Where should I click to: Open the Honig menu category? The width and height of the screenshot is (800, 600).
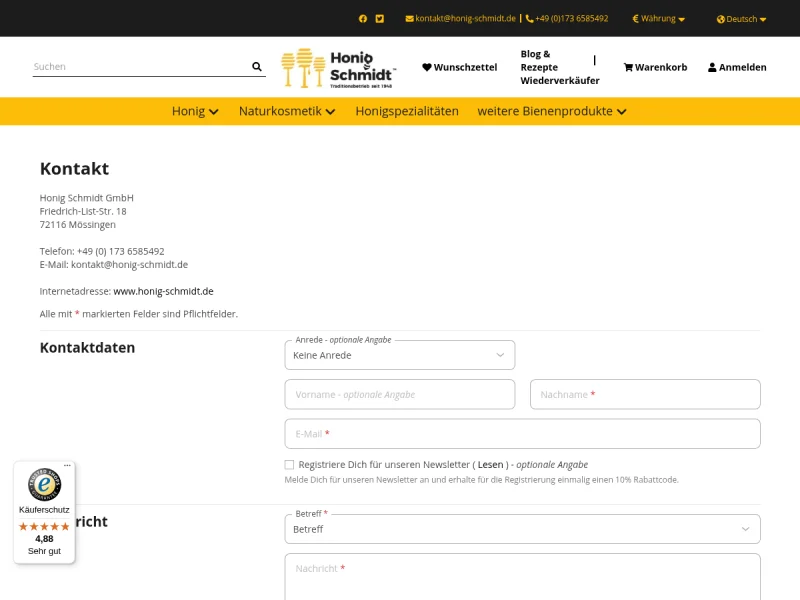(x=195, y=111)
